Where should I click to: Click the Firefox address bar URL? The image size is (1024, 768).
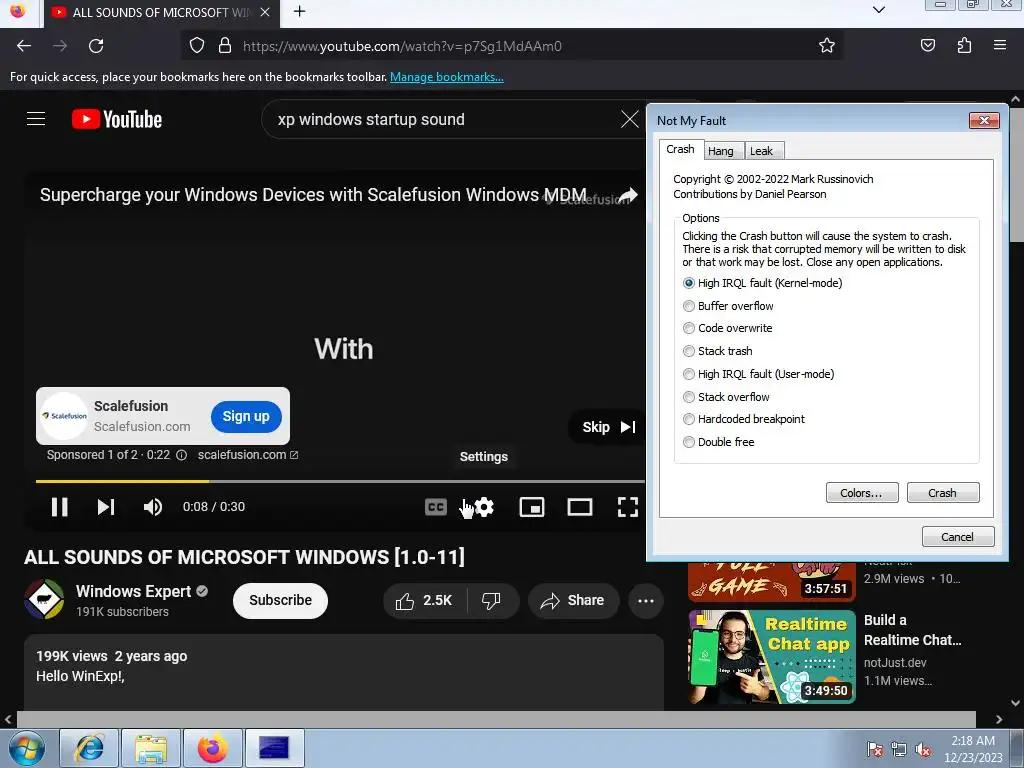(402, 46)
